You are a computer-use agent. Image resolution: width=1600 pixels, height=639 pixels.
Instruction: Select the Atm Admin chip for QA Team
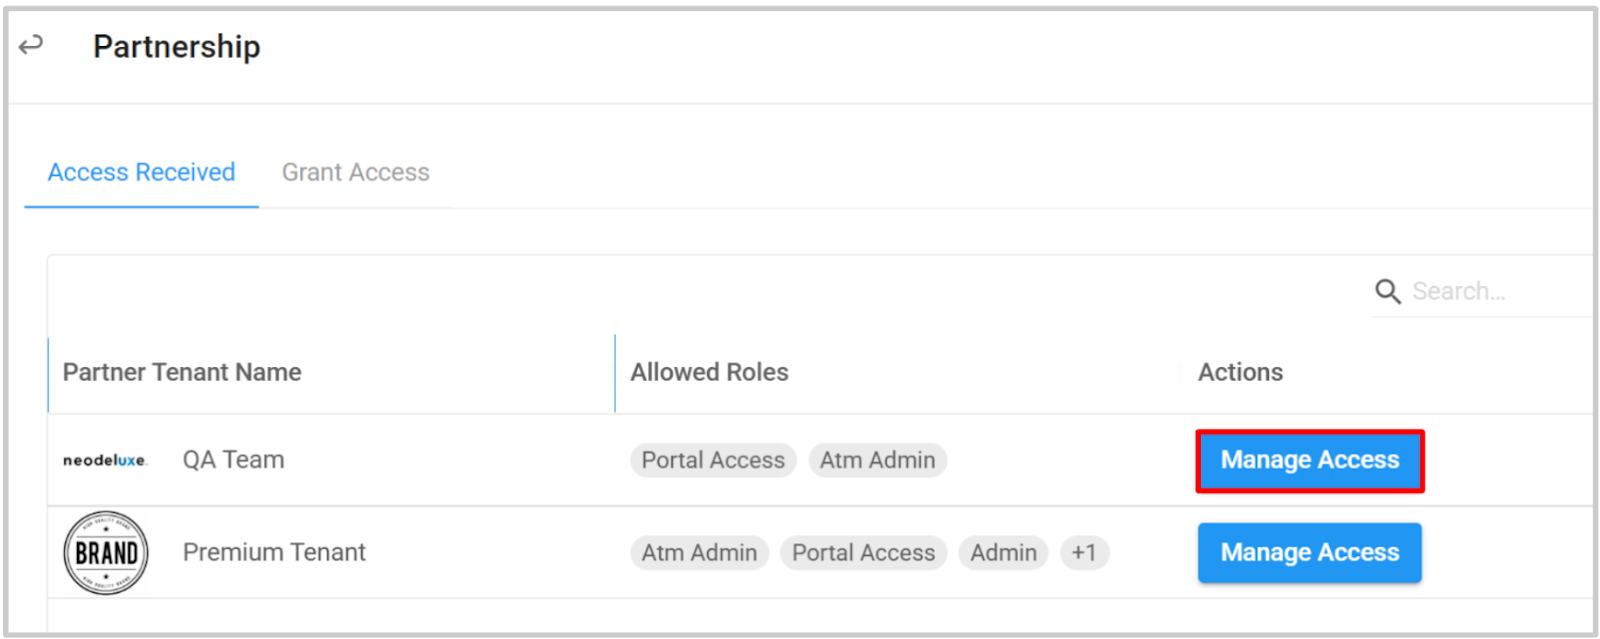(x=878, y=460)
